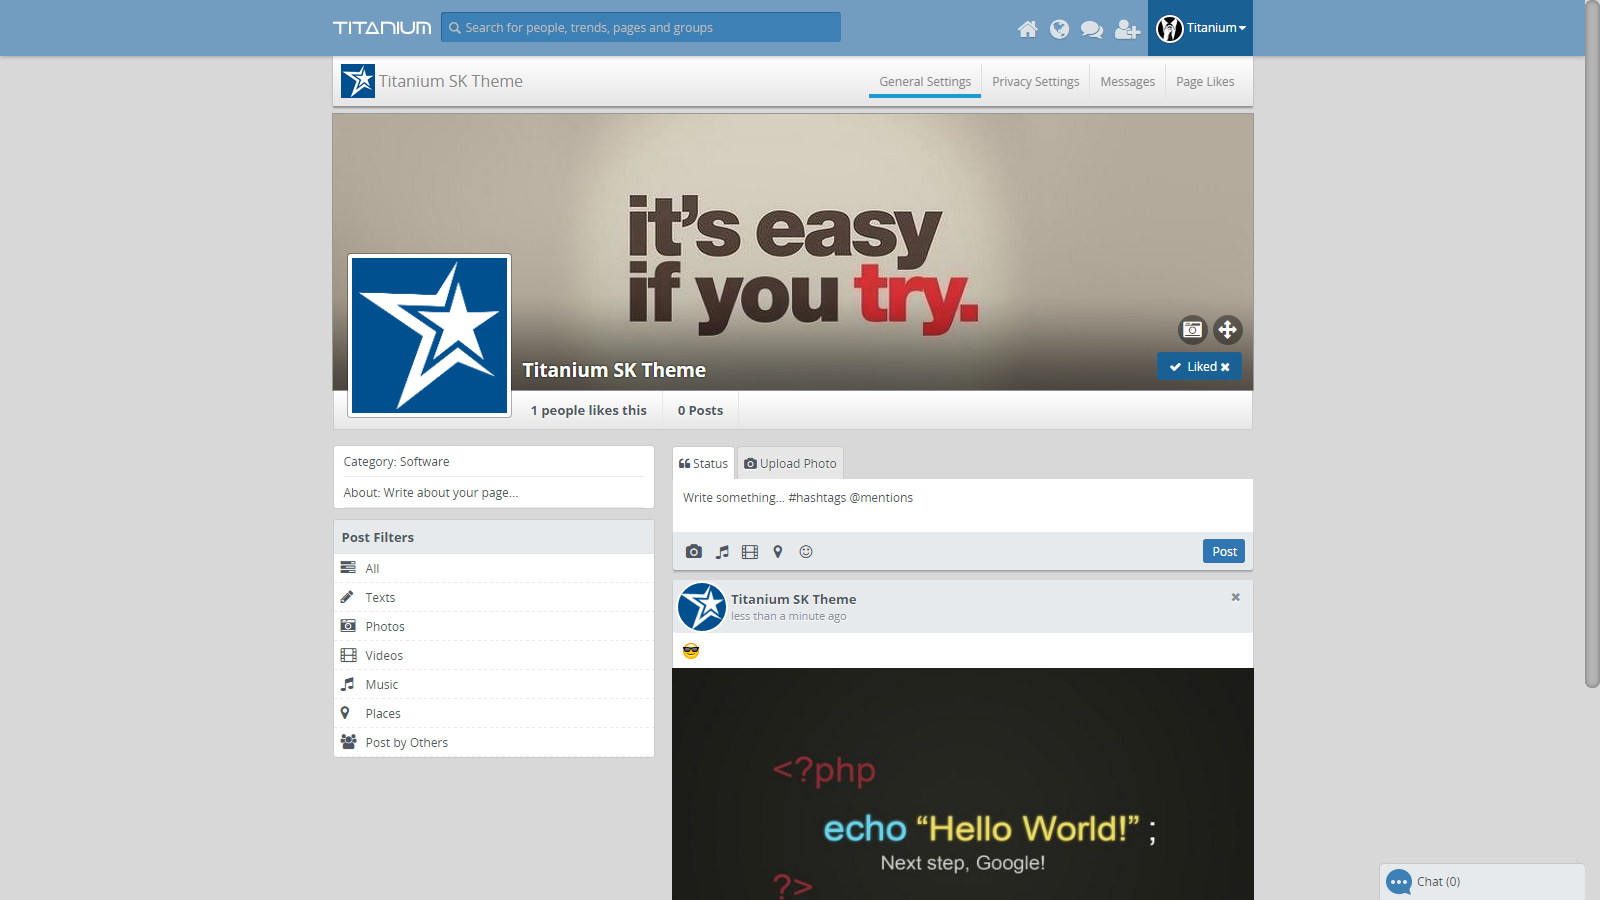1600x900 pixels.
Task: Click the Write something status box
Action: click(x=962, y=505)
